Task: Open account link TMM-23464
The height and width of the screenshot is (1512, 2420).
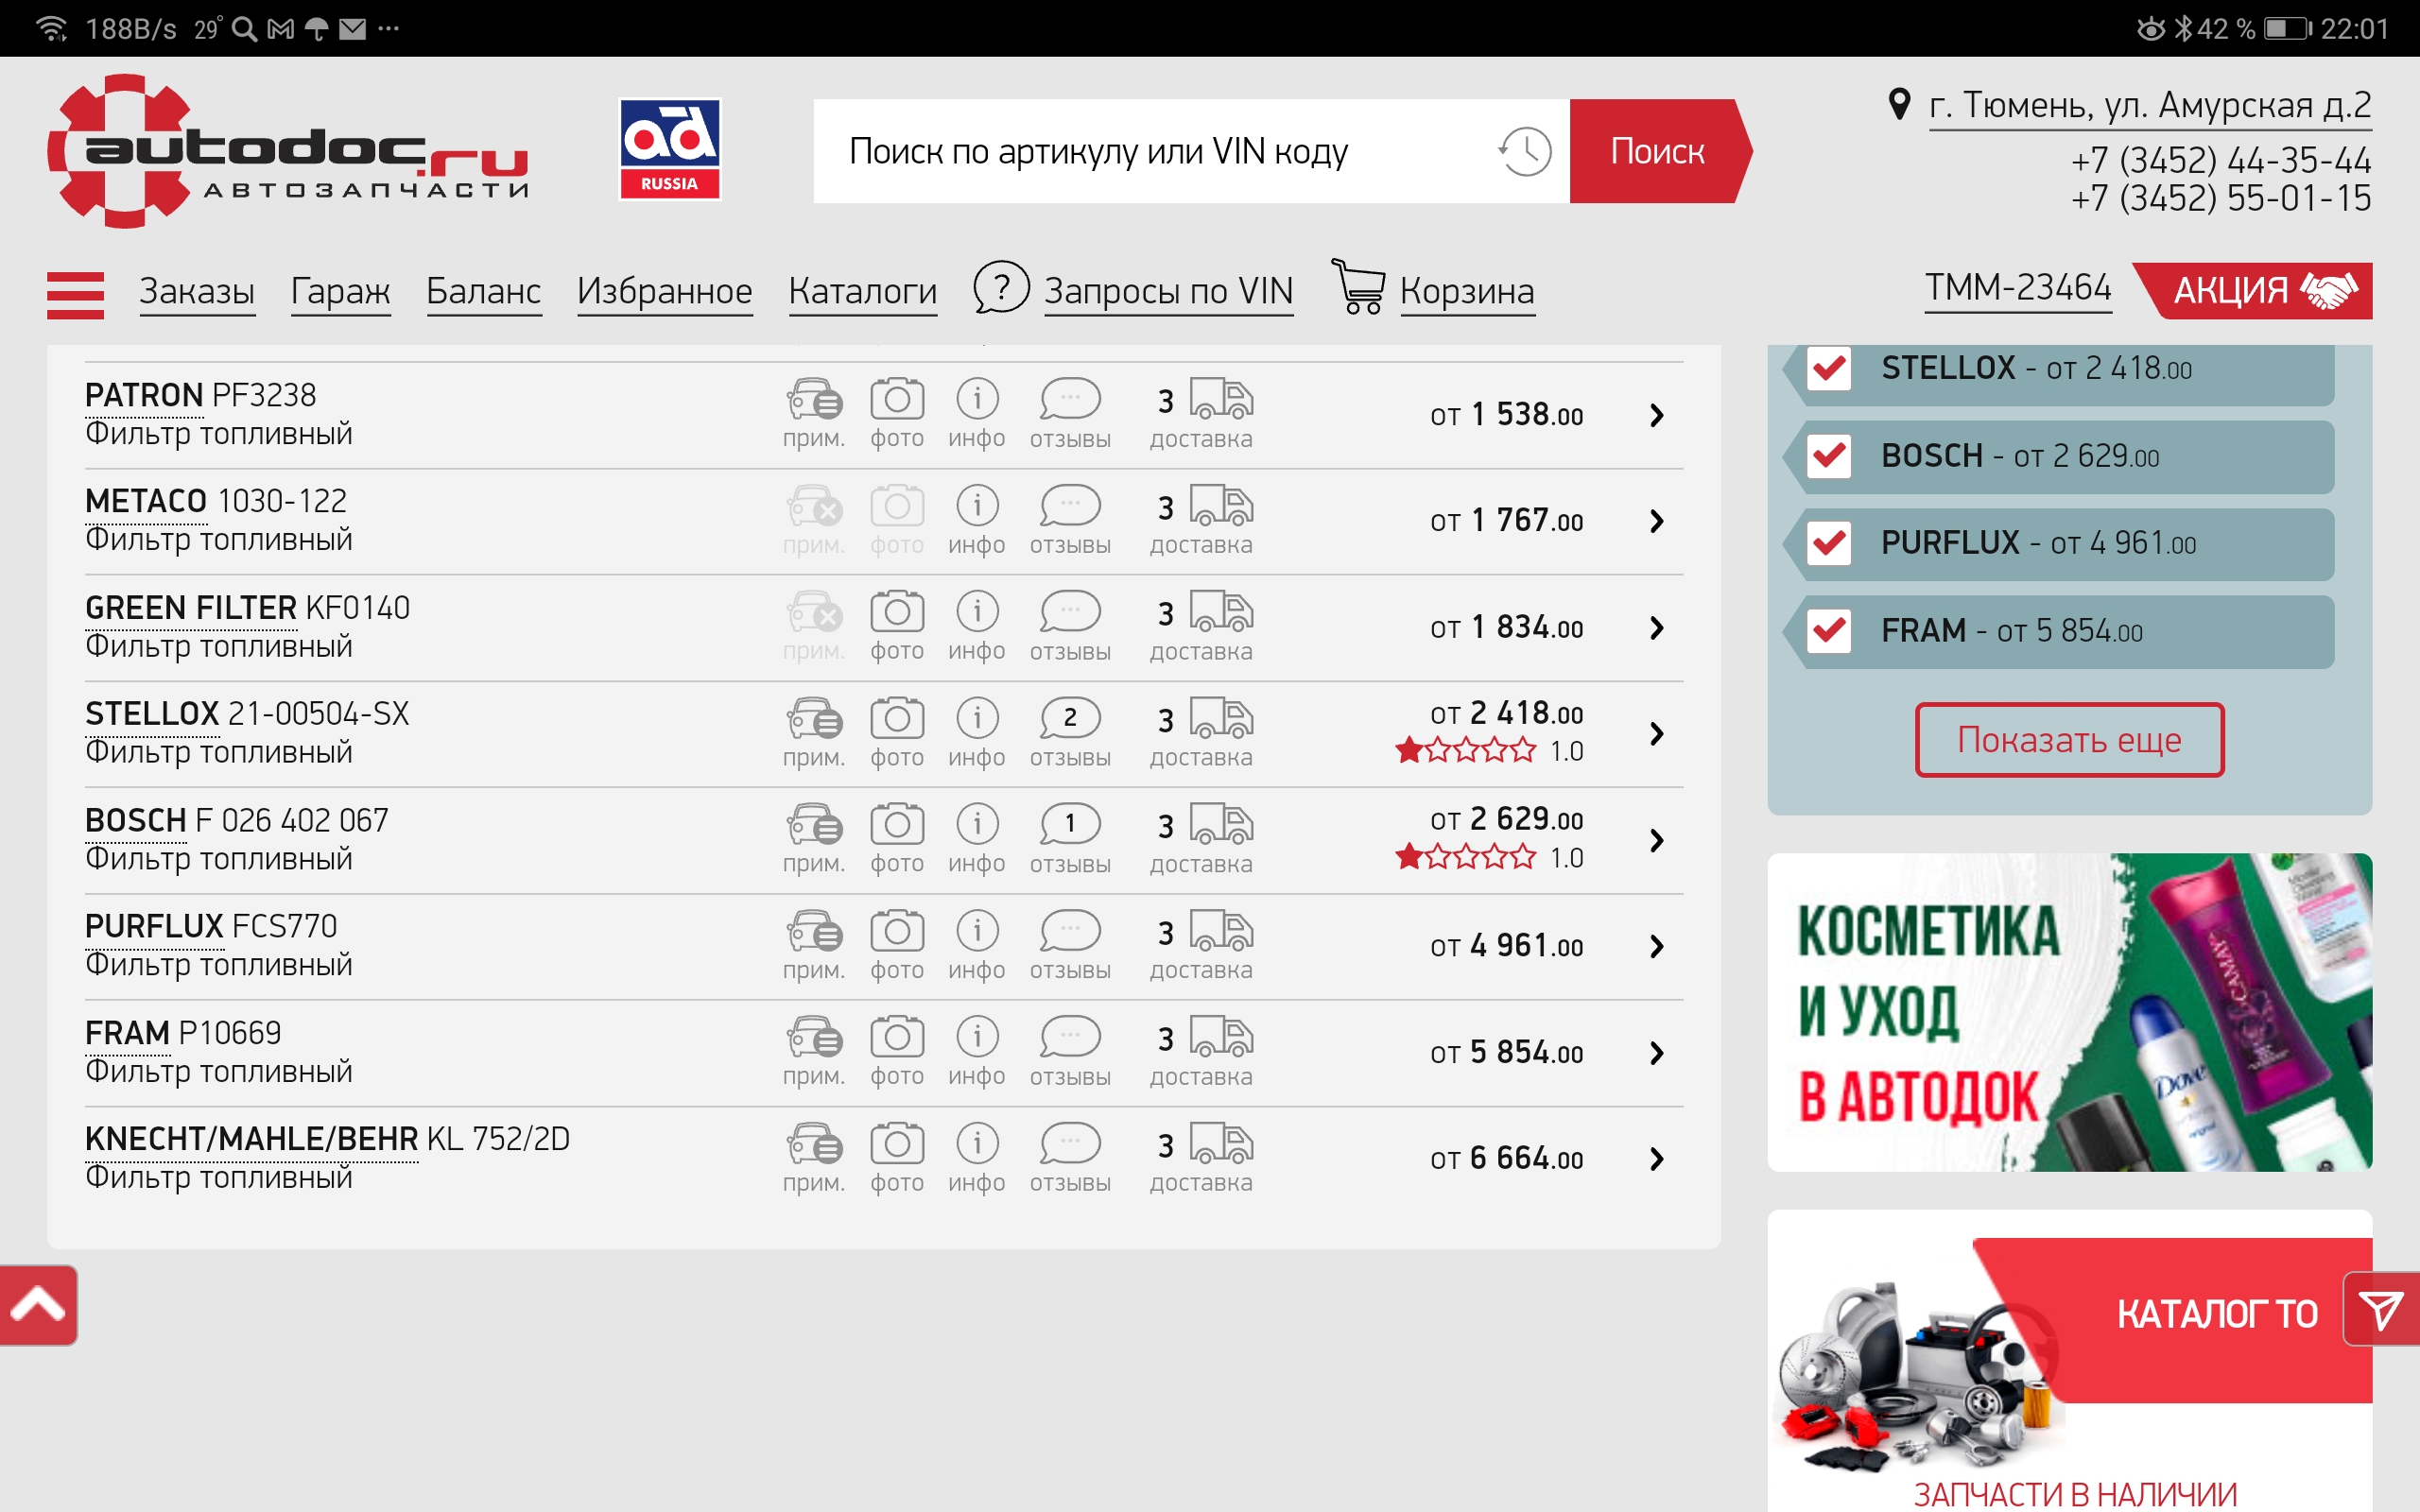Action: [x=2018, y=288]
